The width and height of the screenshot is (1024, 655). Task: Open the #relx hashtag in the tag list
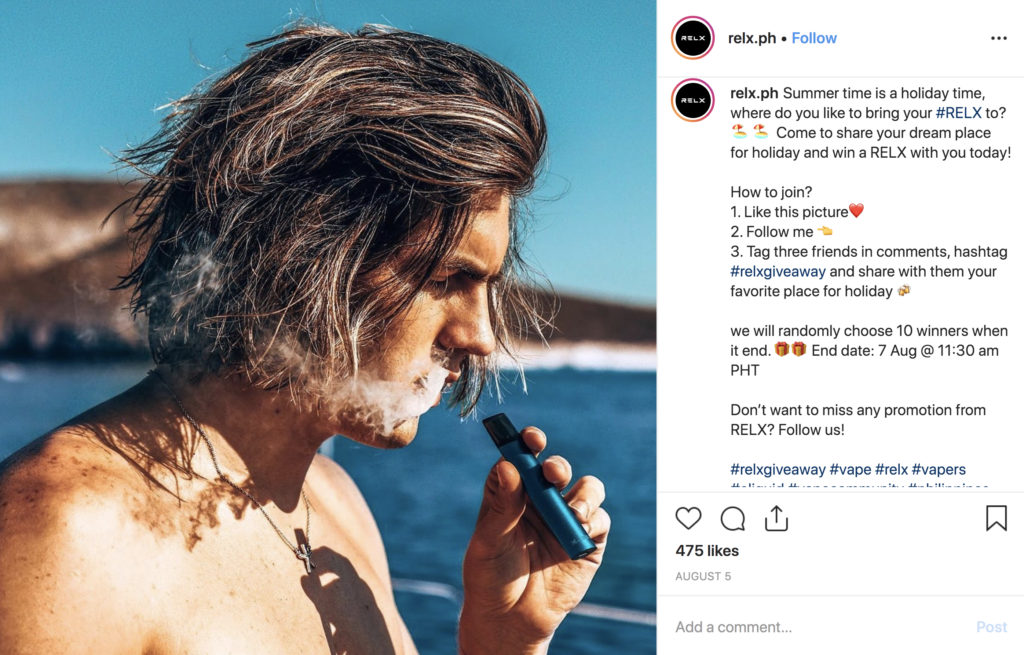pos(891,470)
